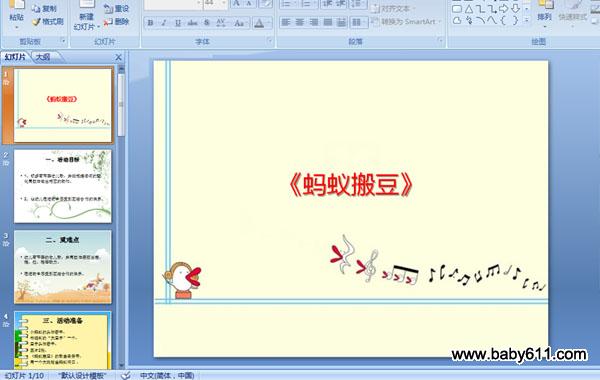Click the Bold formatting icon

tap(150, 23)
